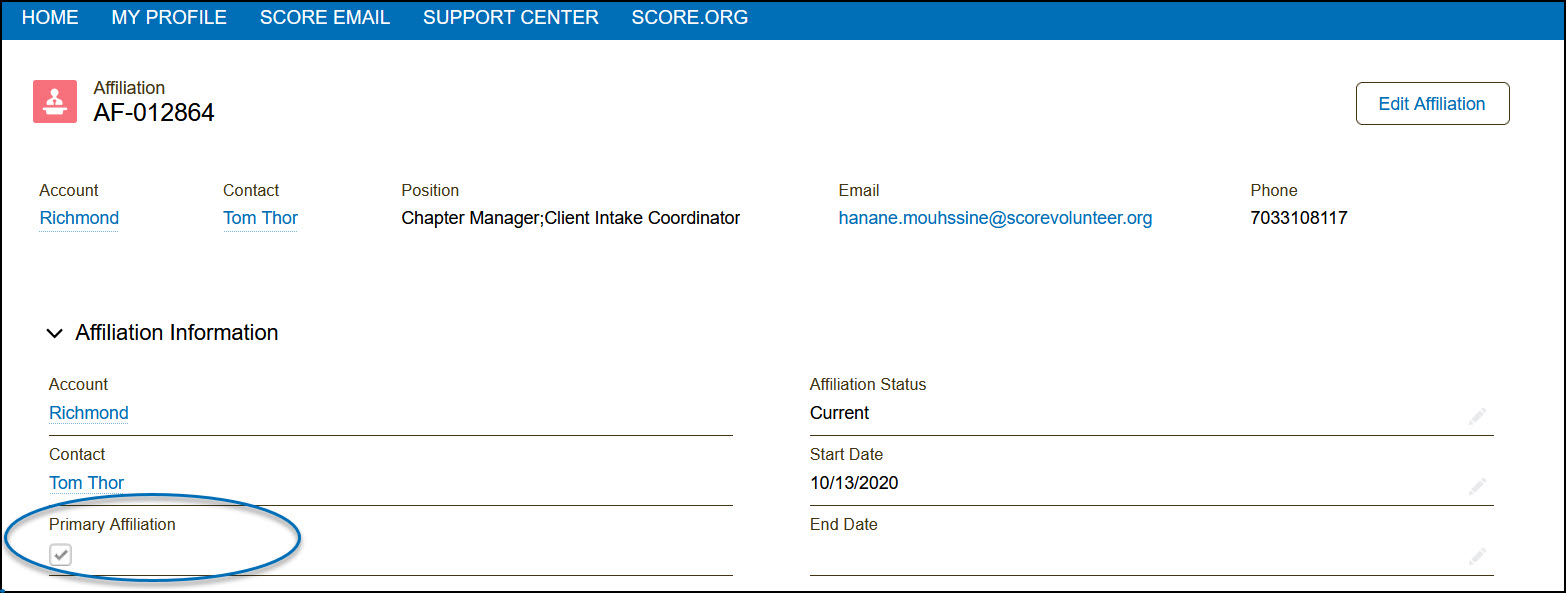Open SCORE EMAIL from the top navigation
This screenshot has width=1566, height=593.
click(x=325, y=18)
